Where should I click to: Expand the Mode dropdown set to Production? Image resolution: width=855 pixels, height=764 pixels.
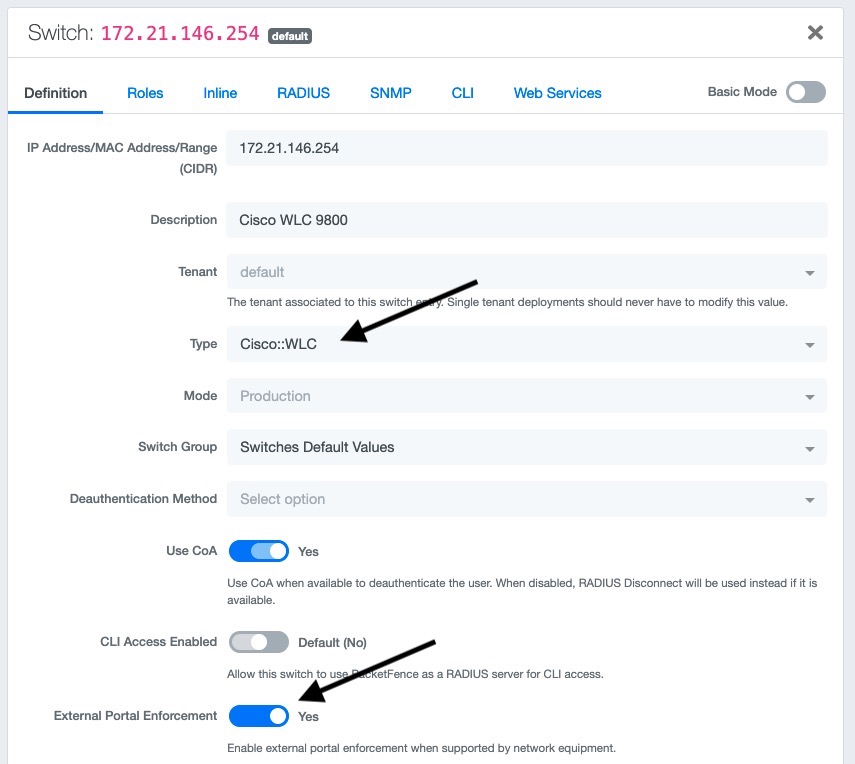[526, 396]
